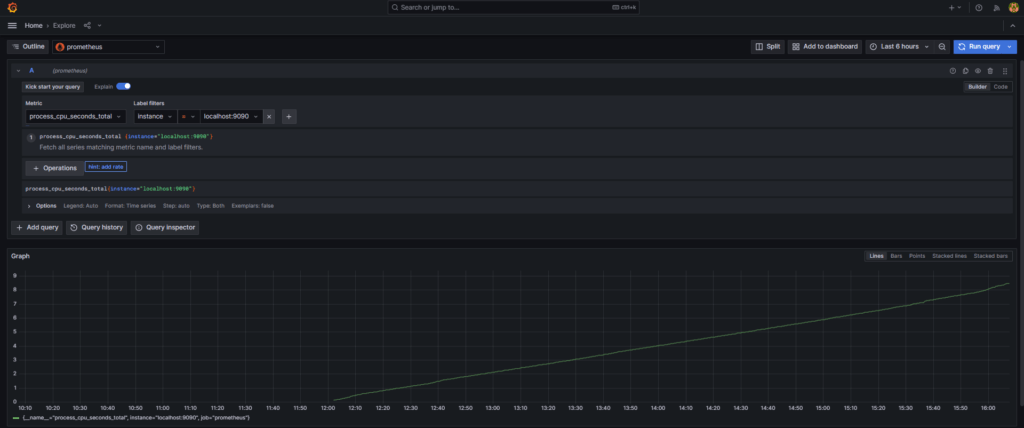This screenshot has width=1024, height=428.
Task: Click the Outline button
Action: [28, 47]
